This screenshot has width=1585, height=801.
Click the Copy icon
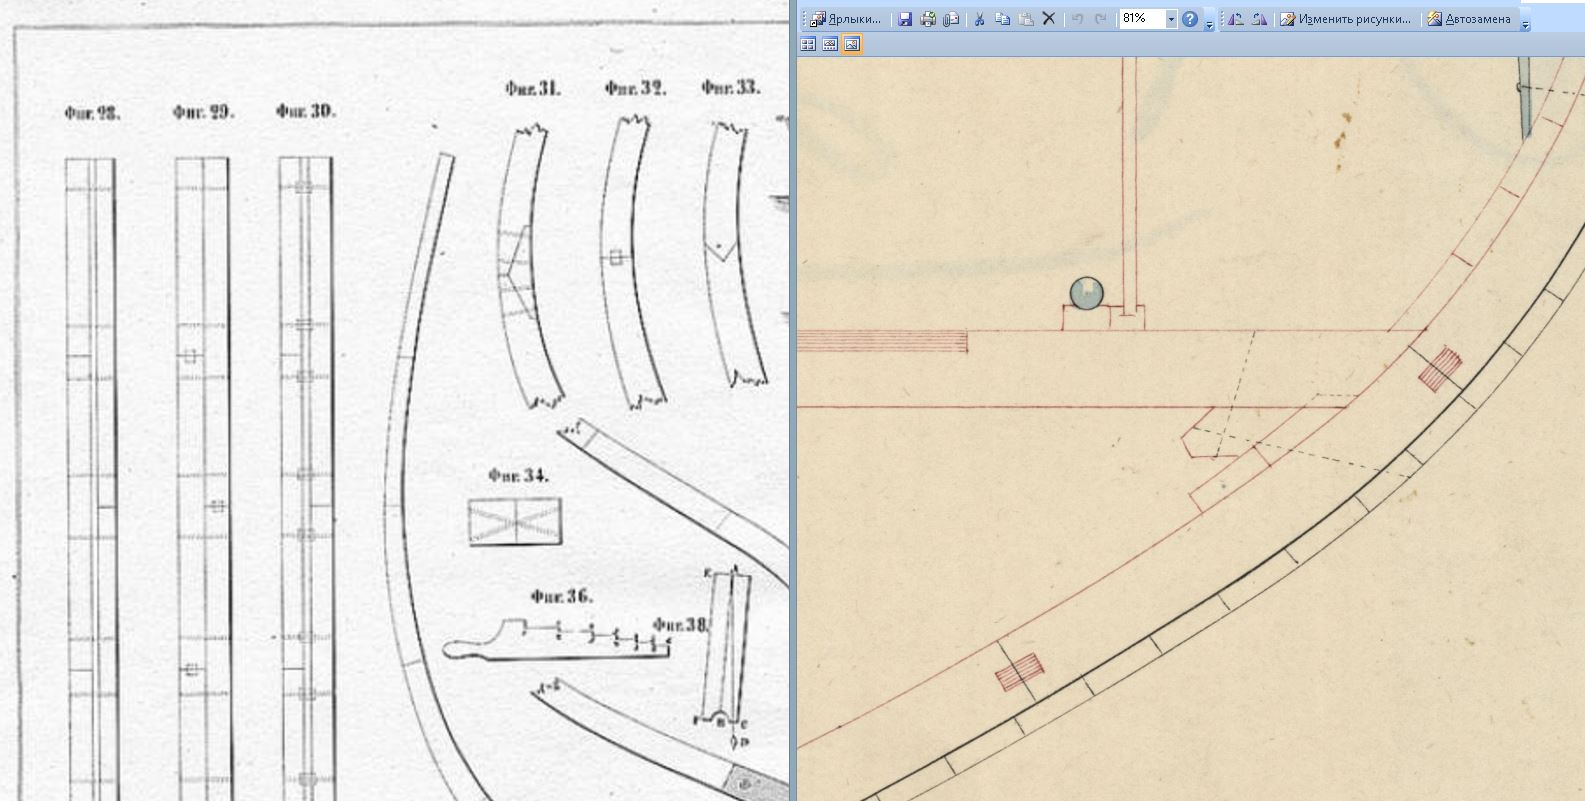pyautogui.click(x=1003, y=19)
